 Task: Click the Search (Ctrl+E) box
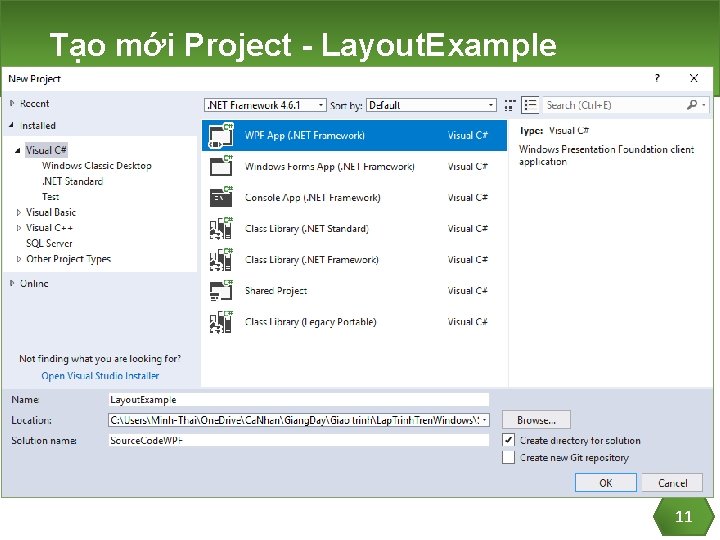click(x=614, y=105)
